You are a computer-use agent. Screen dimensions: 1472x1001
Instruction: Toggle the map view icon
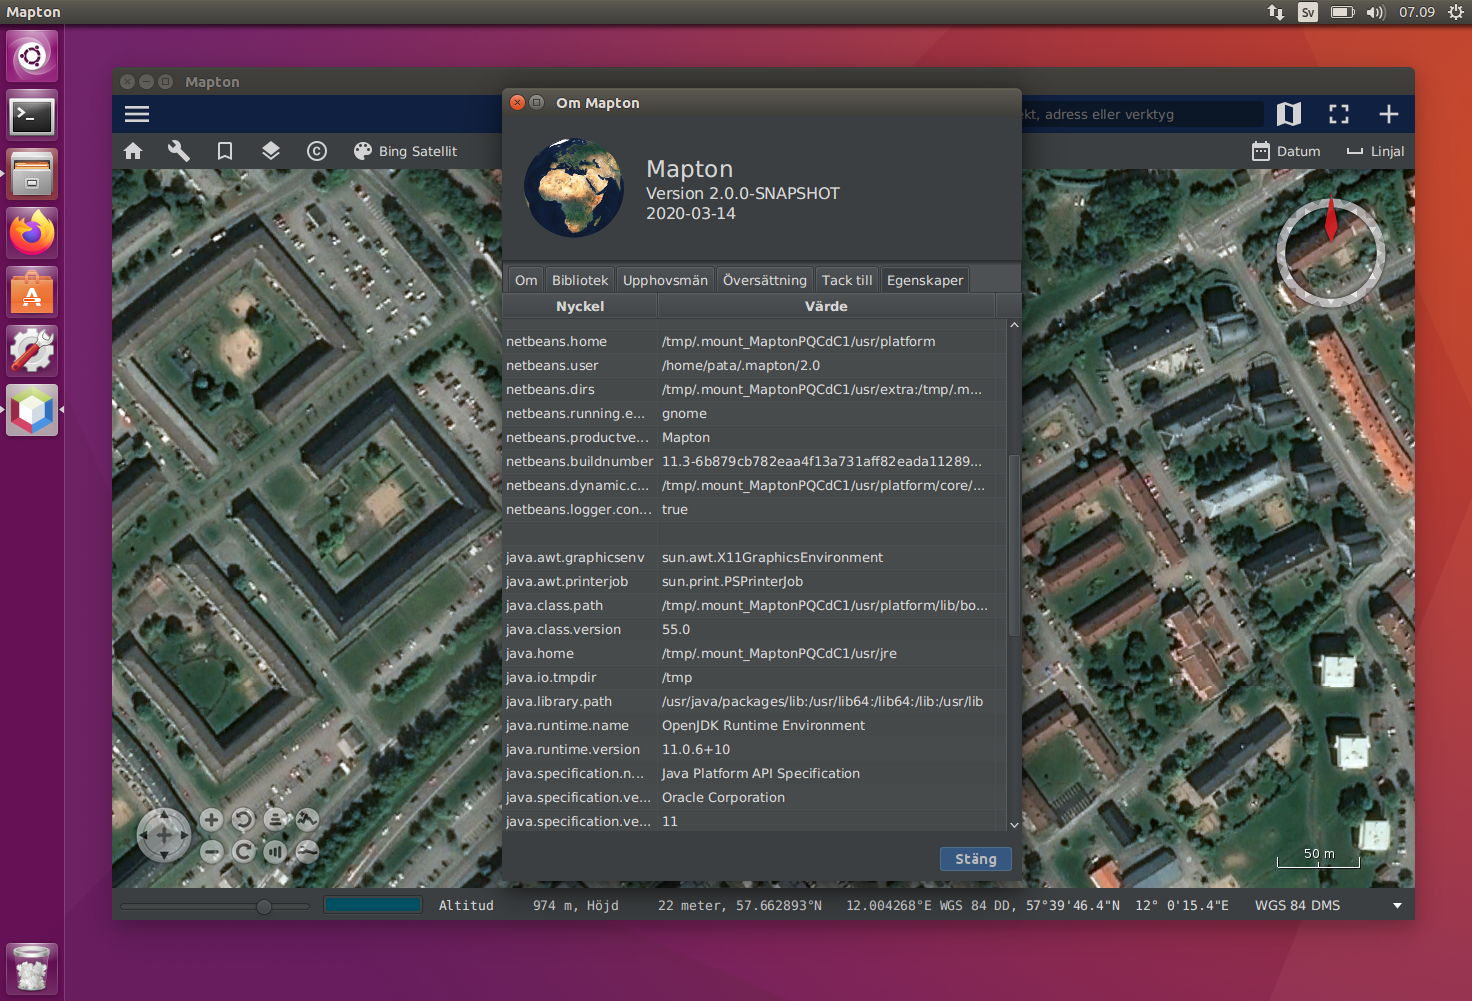click(x=1289, y=114)
